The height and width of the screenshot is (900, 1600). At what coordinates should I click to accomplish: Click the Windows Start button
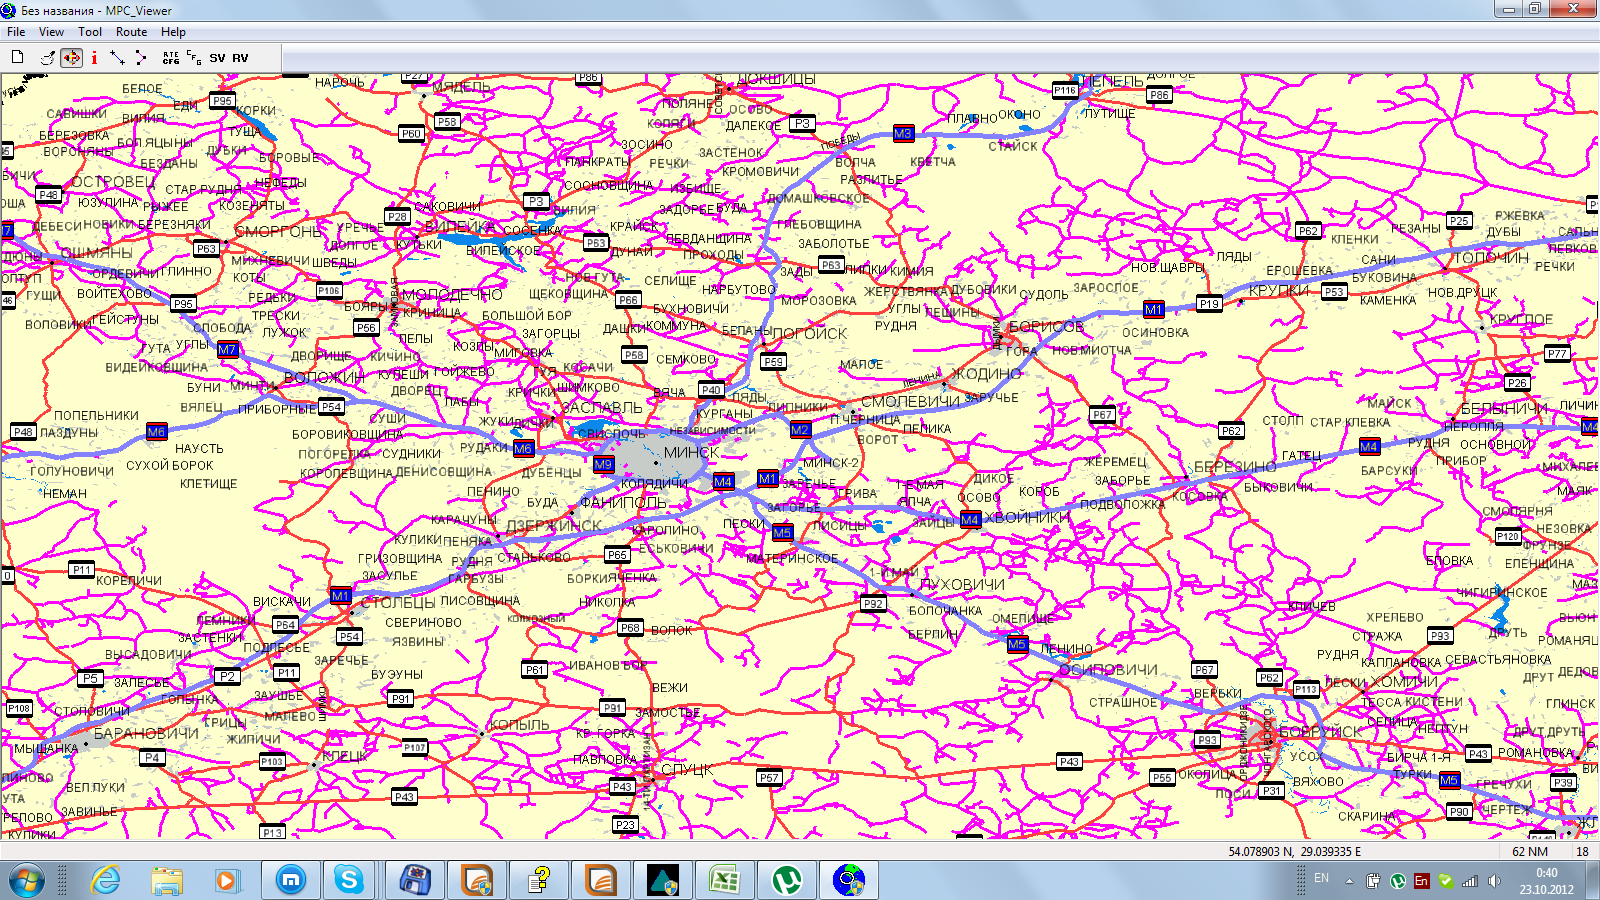coord(27,880)
